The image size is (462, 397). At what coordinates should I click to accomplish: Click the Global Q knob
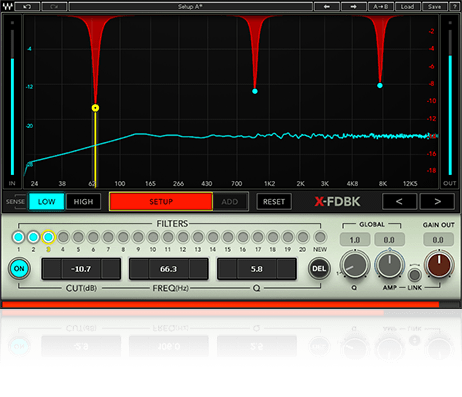[x=355, y=265]
